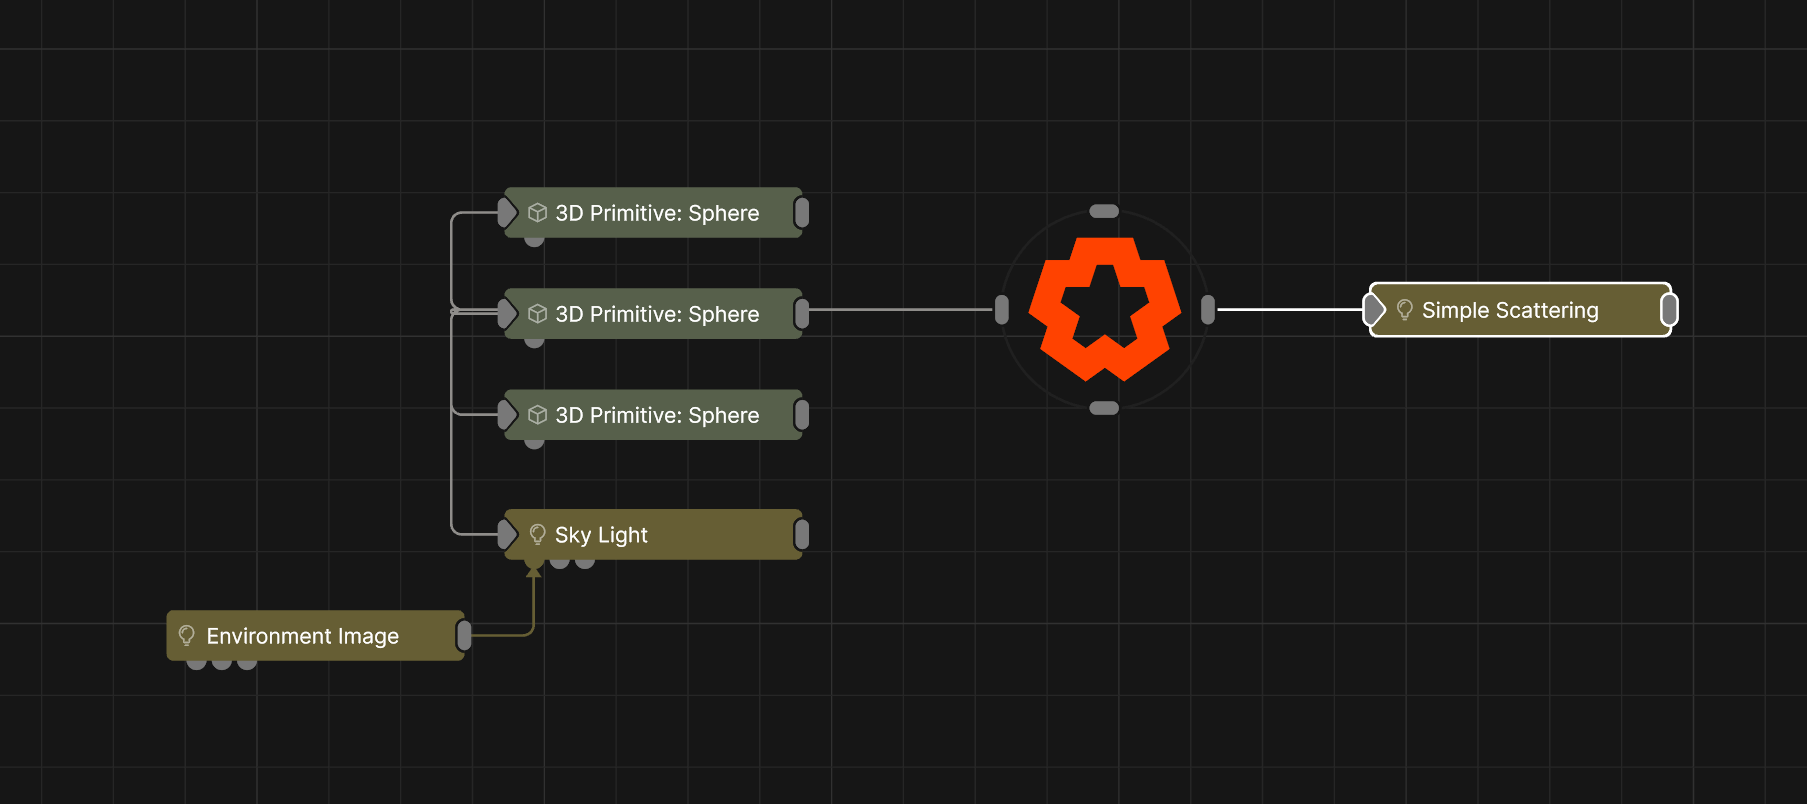Image resolution: width=1807 pixels, height=804 pixels.
Task: Click the output port of top Sphere node
Action: pyautogui.click(x=801, y=212)
